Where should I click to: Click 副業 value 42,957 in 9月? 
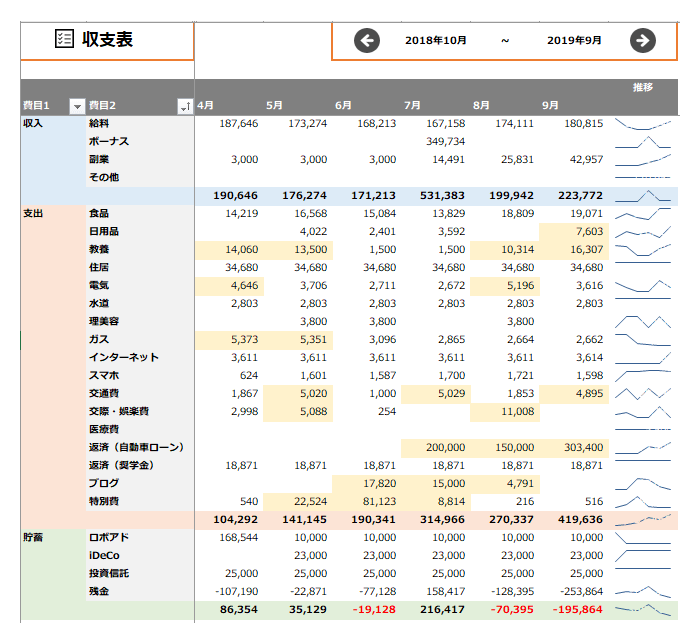coord(586,159)
